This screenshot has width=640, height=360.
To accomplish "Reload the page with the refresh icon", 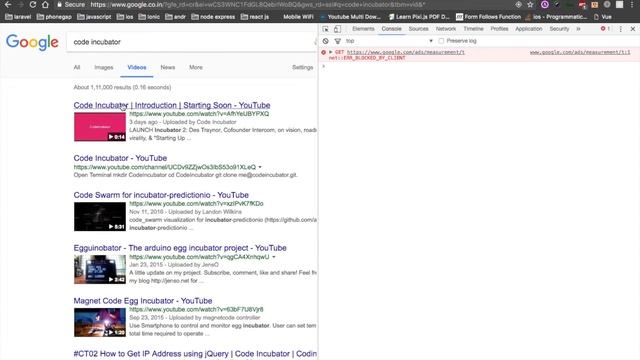I will click(33, 4).
